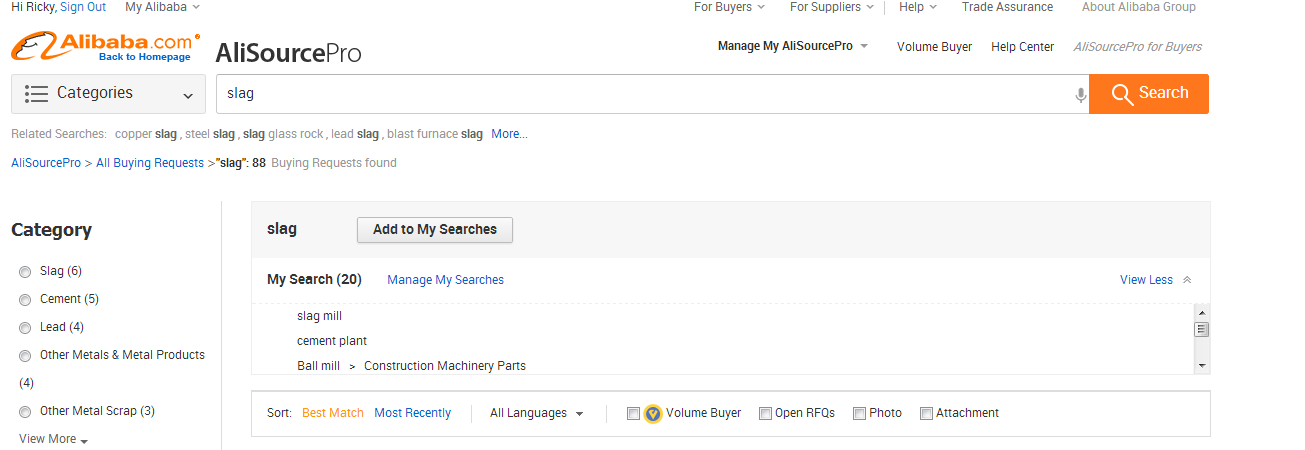Open the Volume Buyer page

click(934, 47)
